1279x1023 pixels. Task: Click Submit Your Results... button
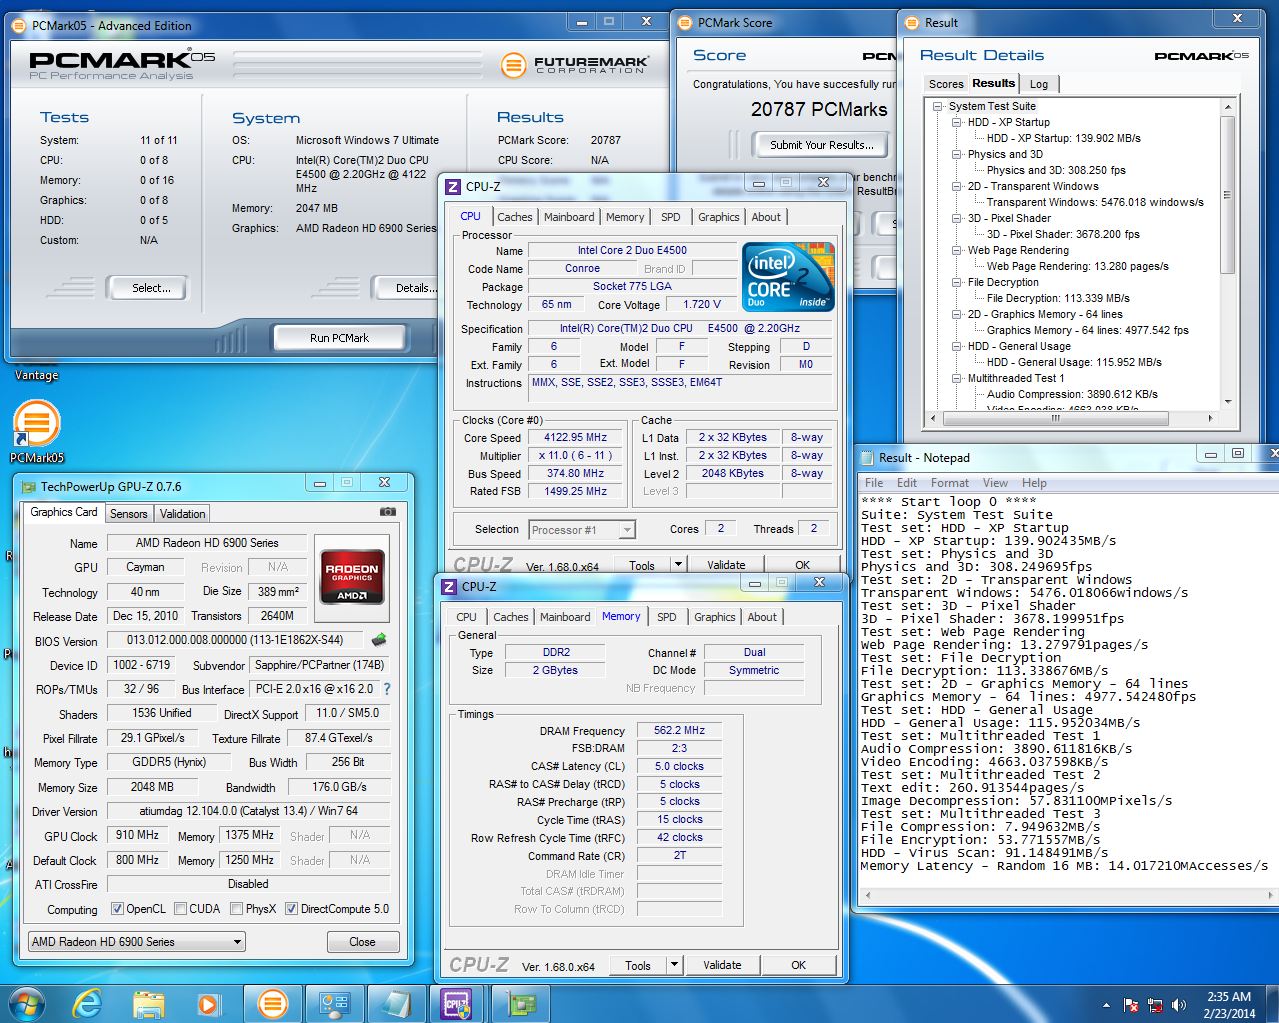(821, 145)
